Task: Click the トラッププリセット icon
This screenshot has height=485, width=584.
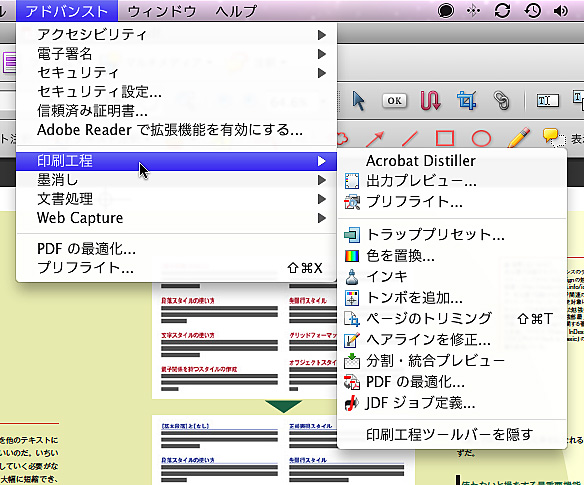Action: pos(352,235)
